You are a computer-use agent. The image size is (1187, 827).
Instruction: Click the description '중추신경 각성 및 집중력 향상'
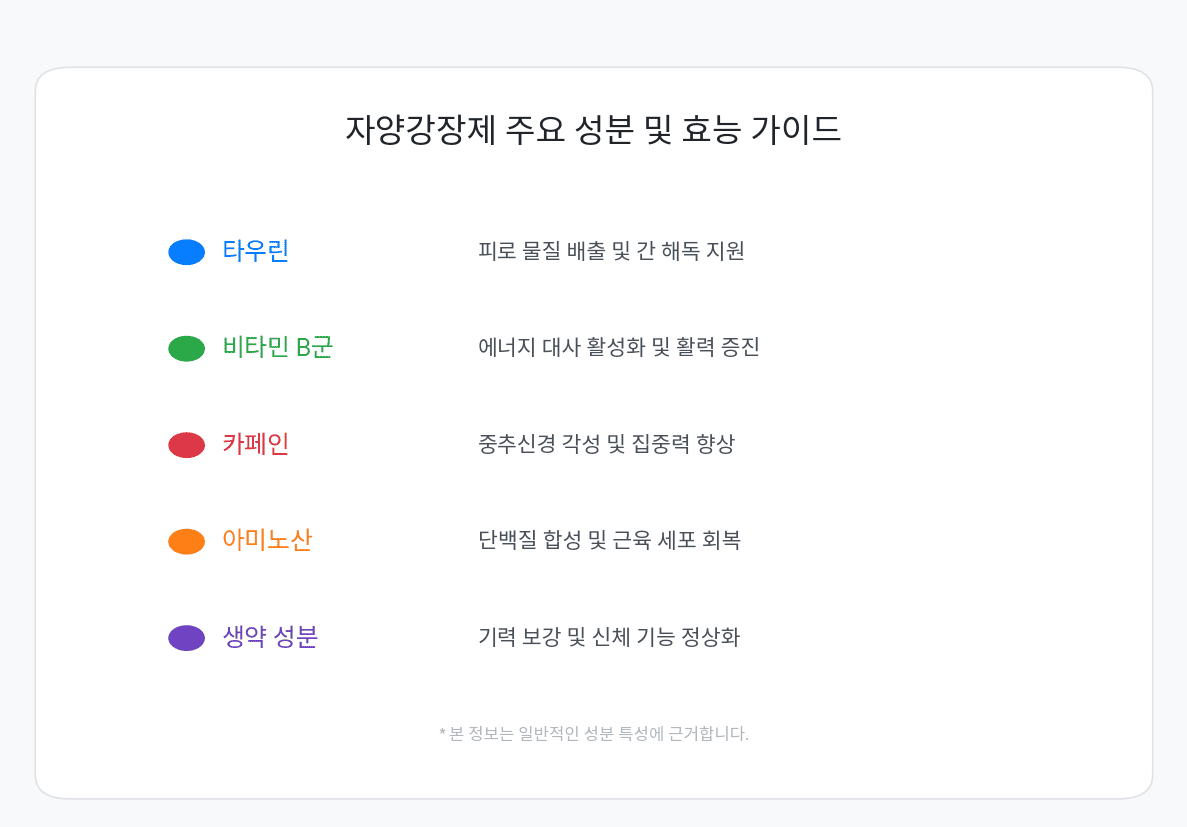(x=606, y=444)
